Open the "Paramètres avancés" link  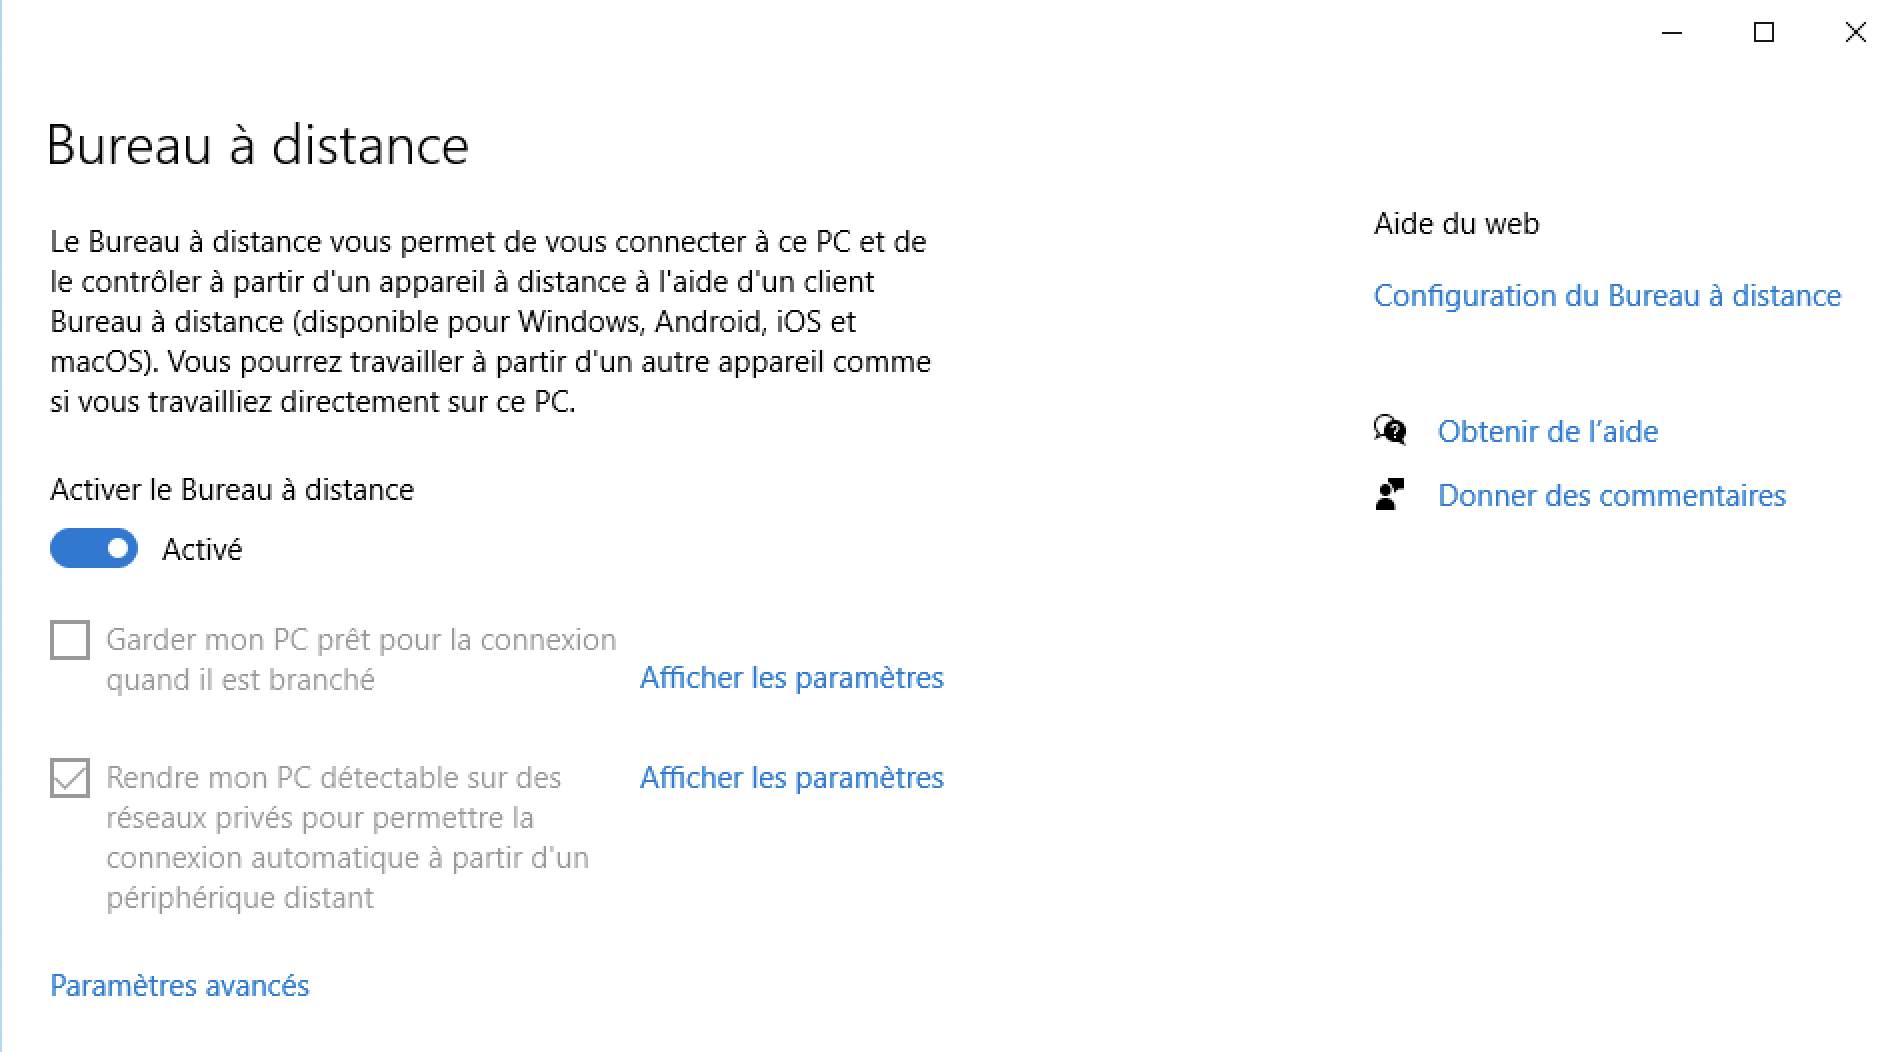coord(180,986)
